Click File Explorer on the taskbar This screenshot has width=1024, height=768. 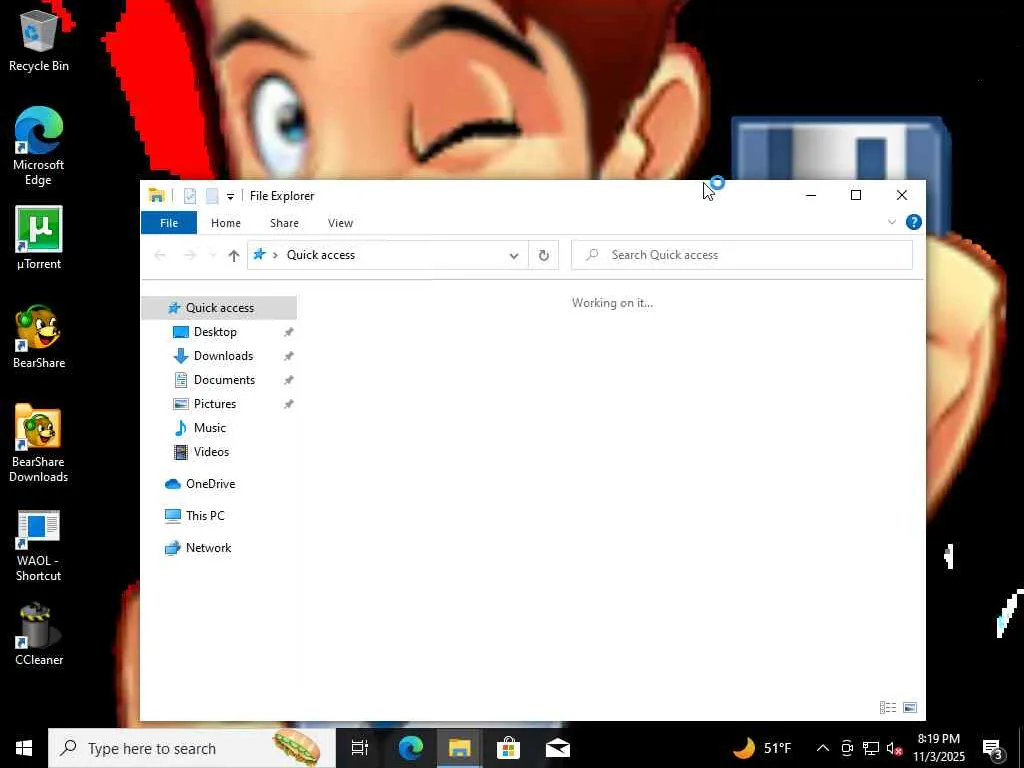tap(460, 748)
